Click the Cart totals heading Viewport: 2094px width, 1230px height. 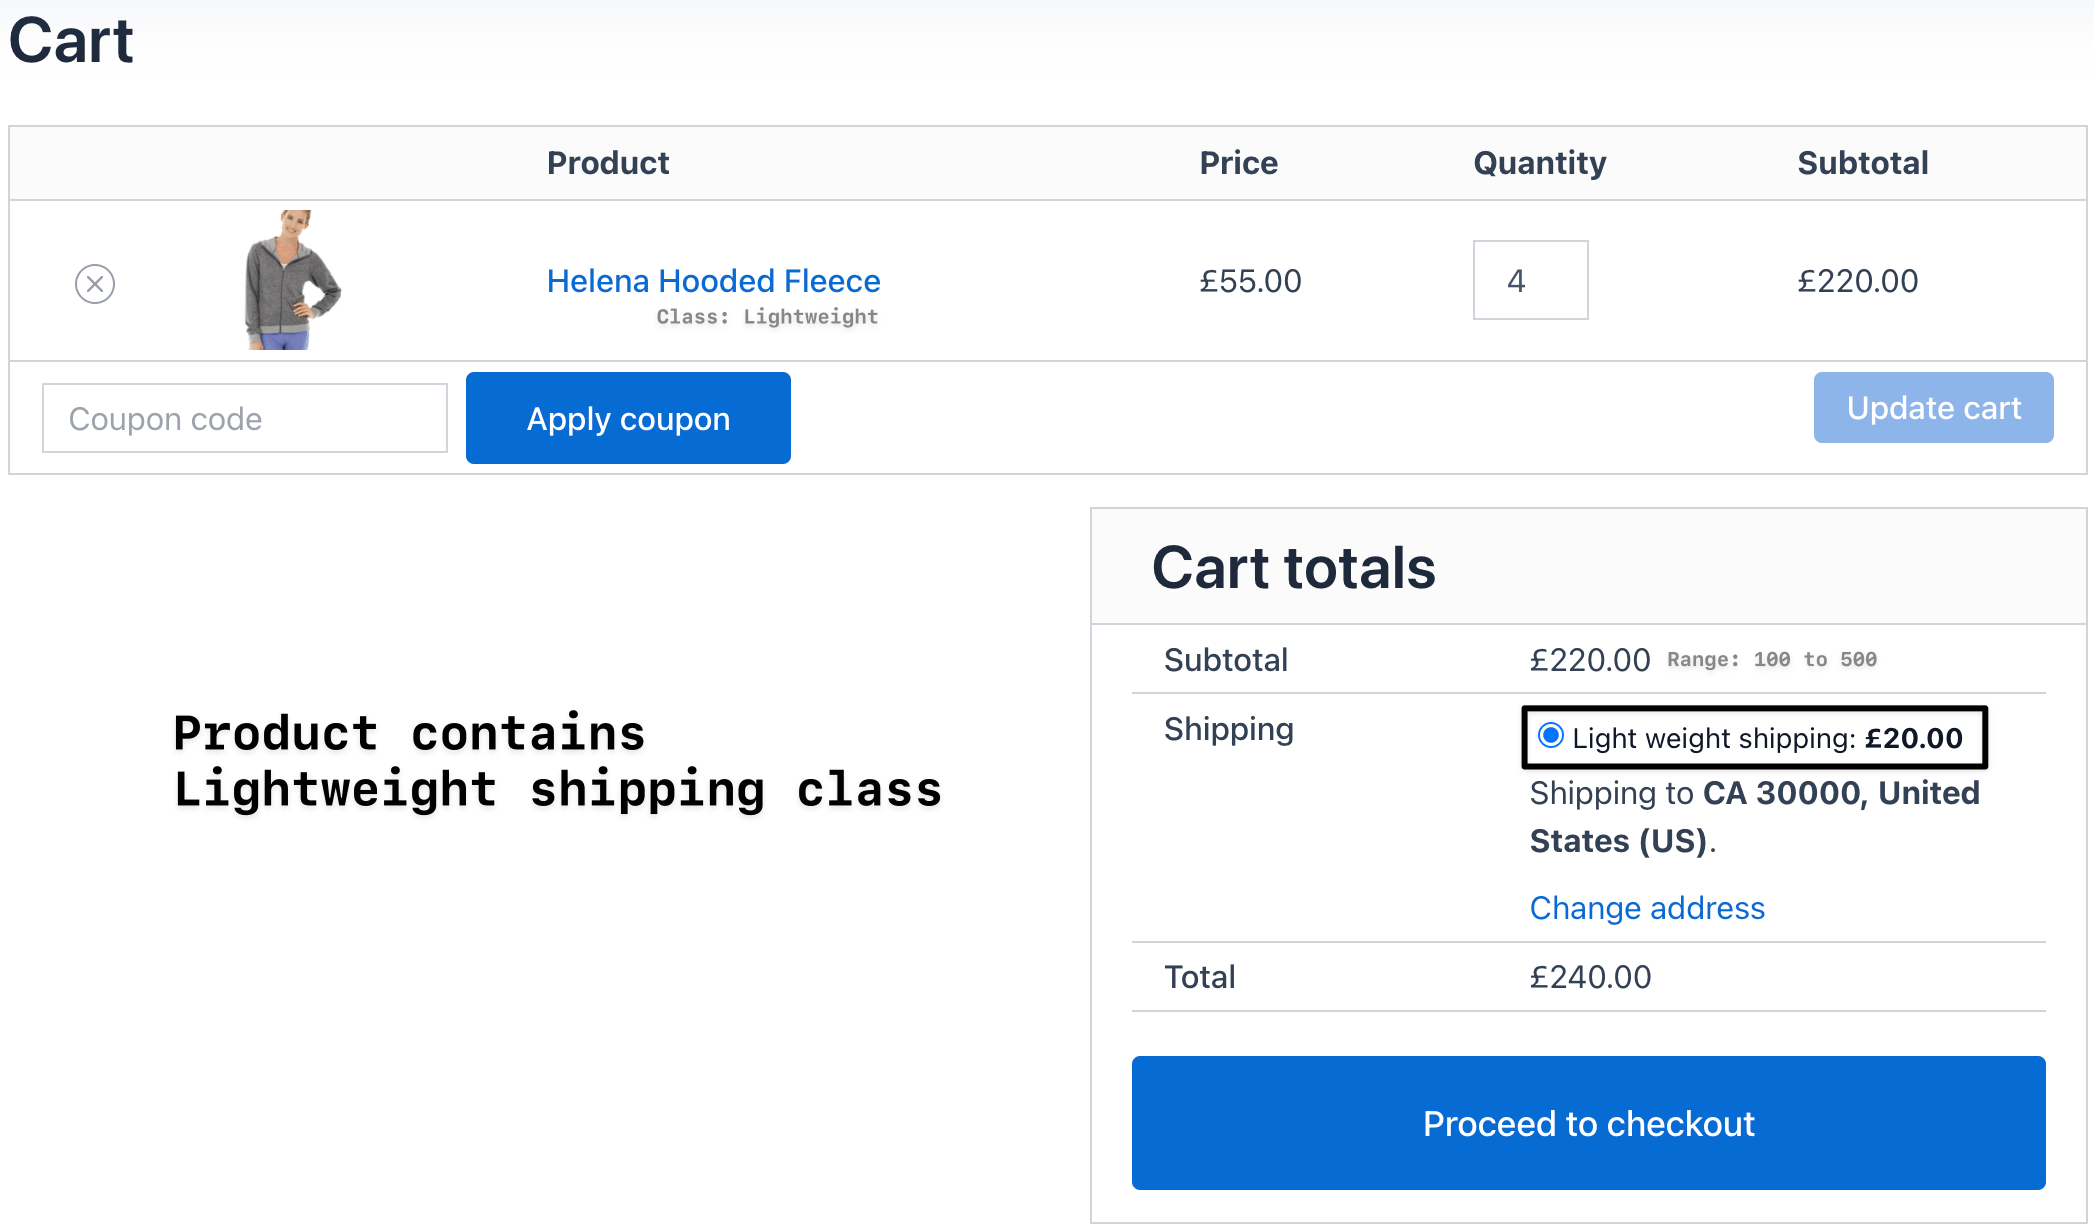pyautogui.click(x=1293, y=568)
